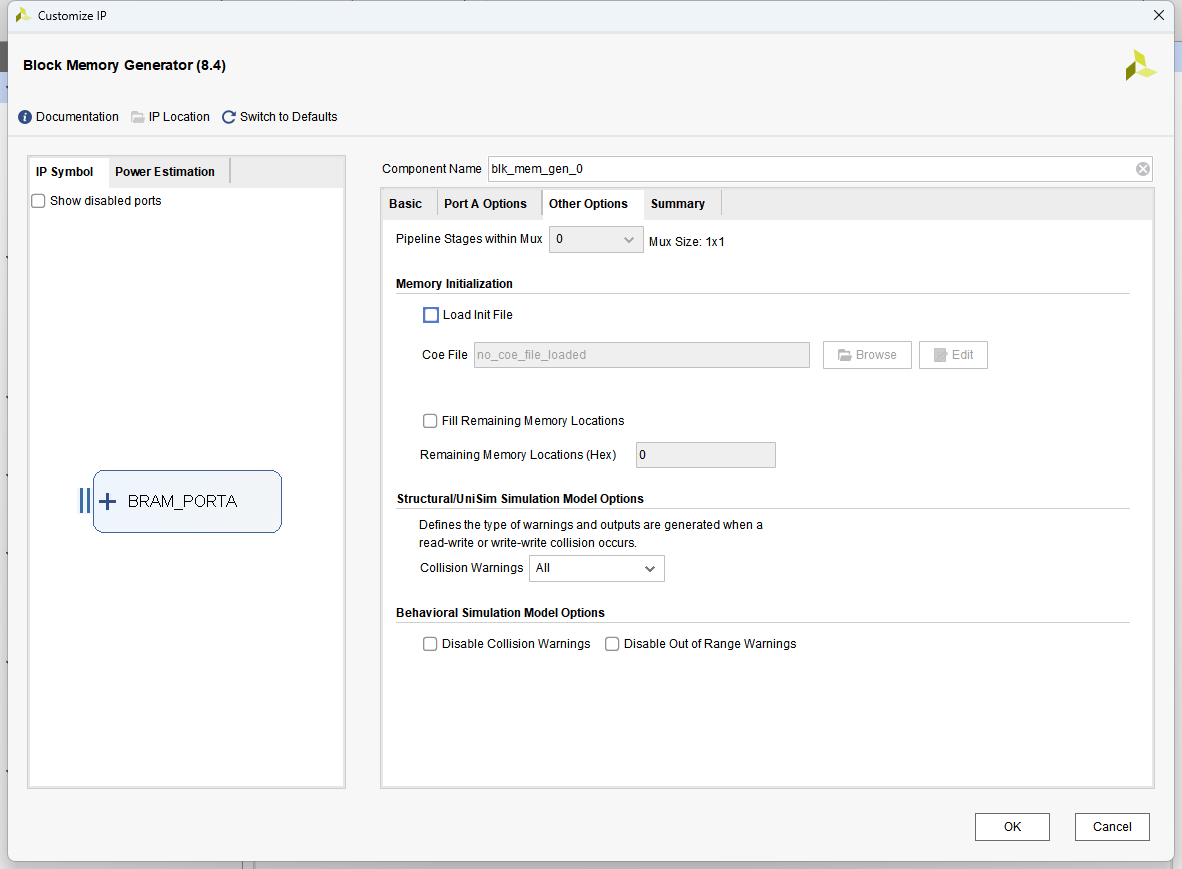
Task: Click the Remaining Memory Locations hex field
Action: tap(705, 455)
